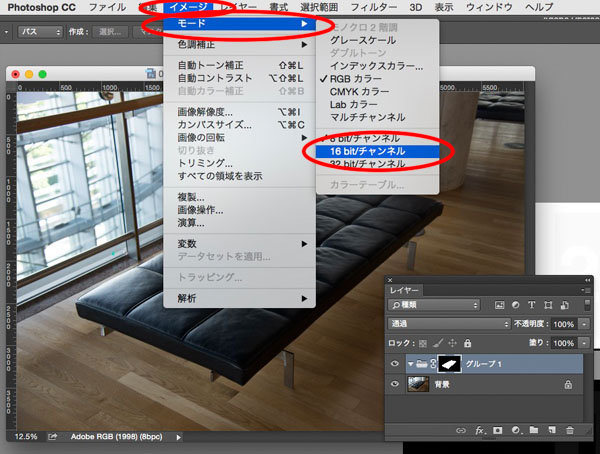This screenshot has height=454, width=600.
Task: Toggle visibility of 背景 layer
Action: click(x=396, y=385)
